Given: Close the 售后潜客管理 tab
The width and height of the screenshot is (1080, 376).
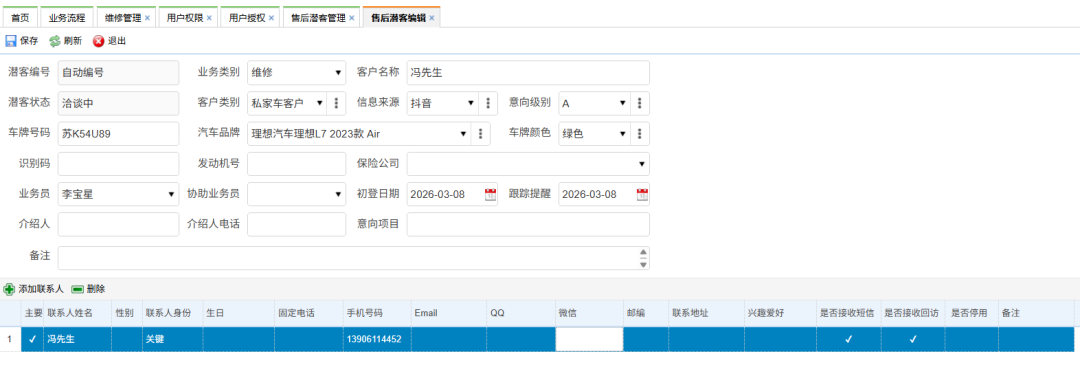Looking at the screenshot, I should click(351, 18).
